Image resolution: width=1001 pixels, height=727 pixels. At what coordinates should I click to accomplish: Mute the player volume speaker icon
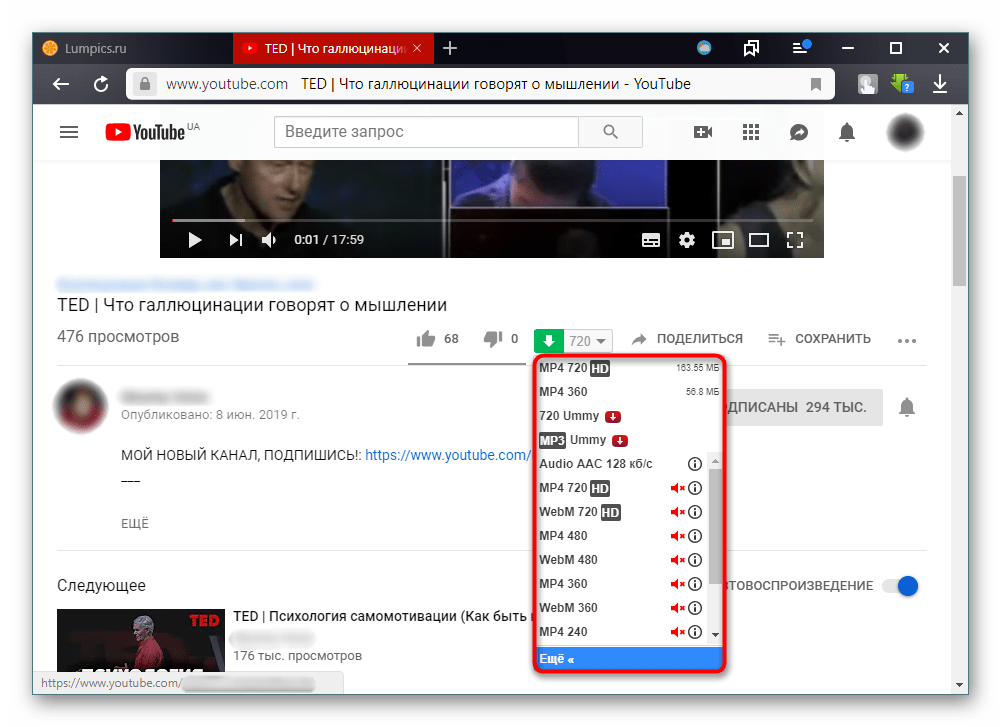[x=269, y=240]
